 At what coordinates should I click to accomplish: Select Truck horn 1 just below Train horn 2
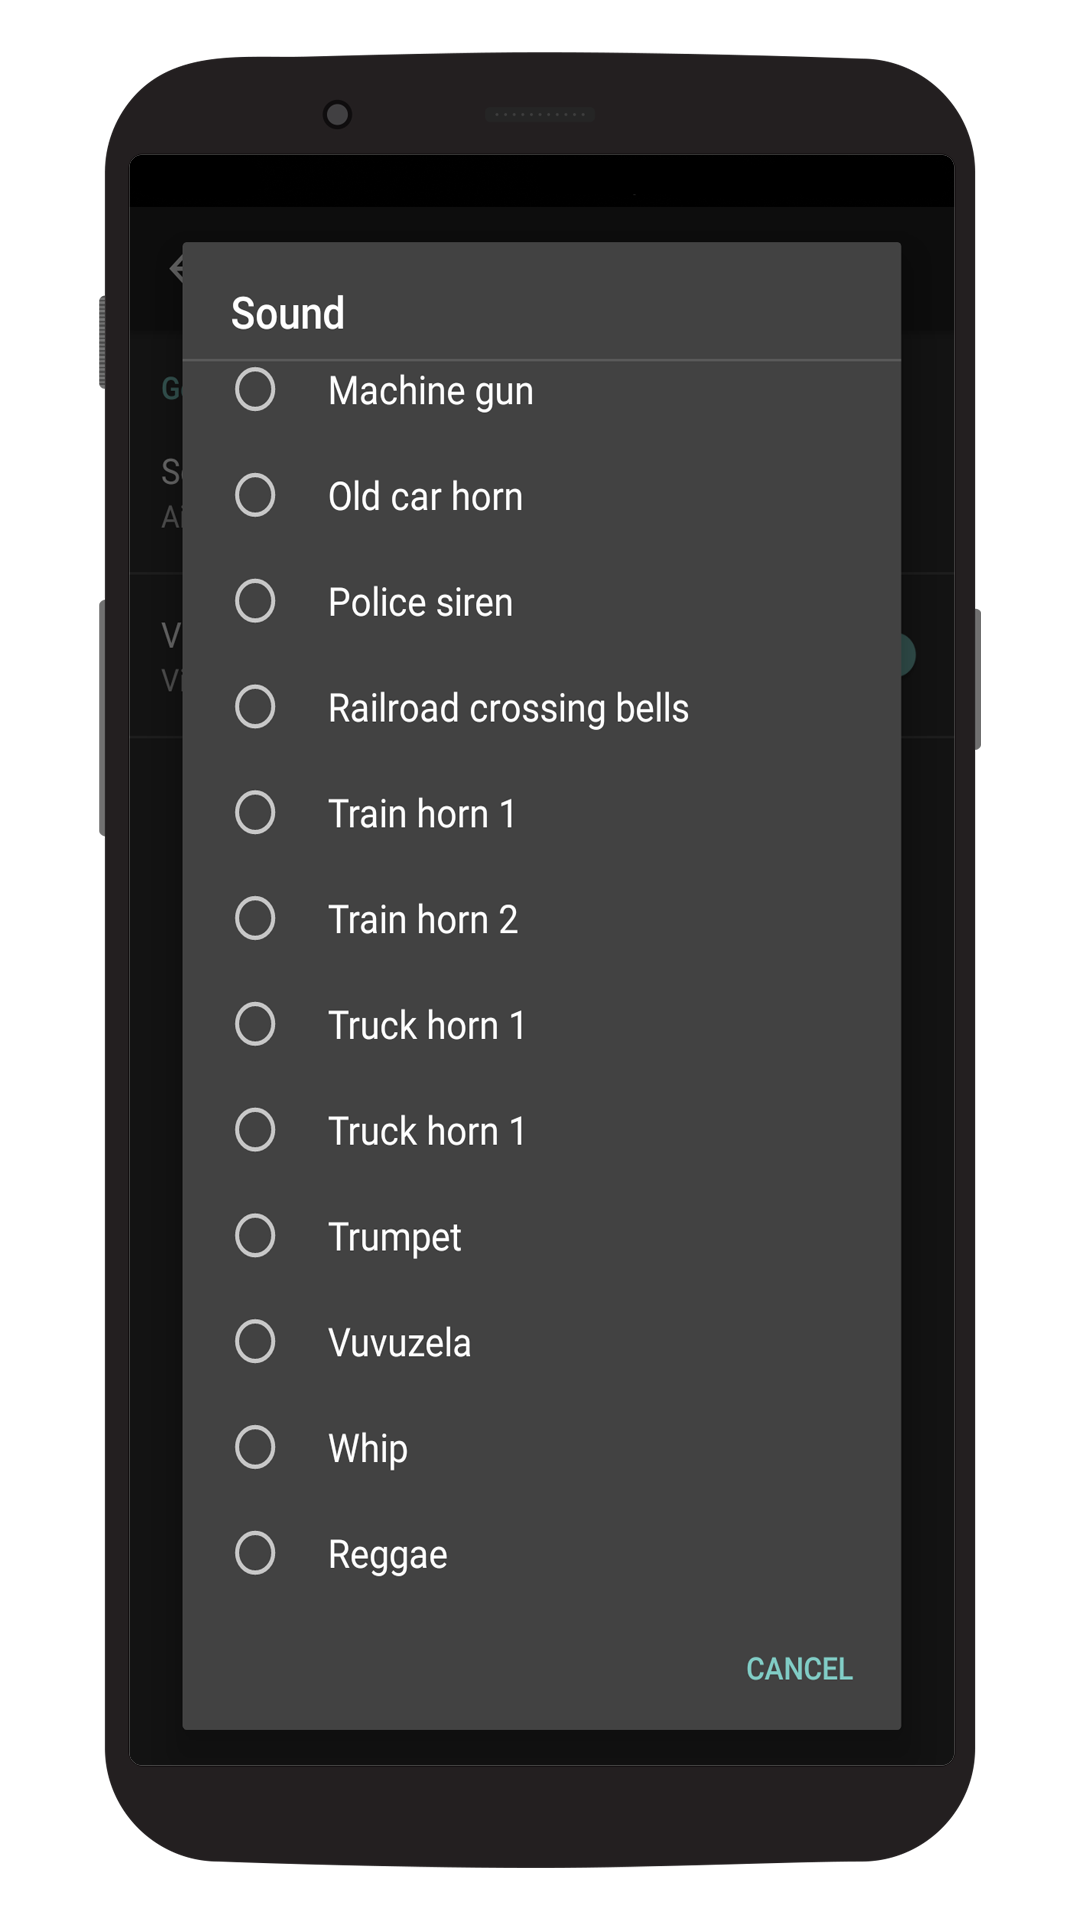point(255,1025)
